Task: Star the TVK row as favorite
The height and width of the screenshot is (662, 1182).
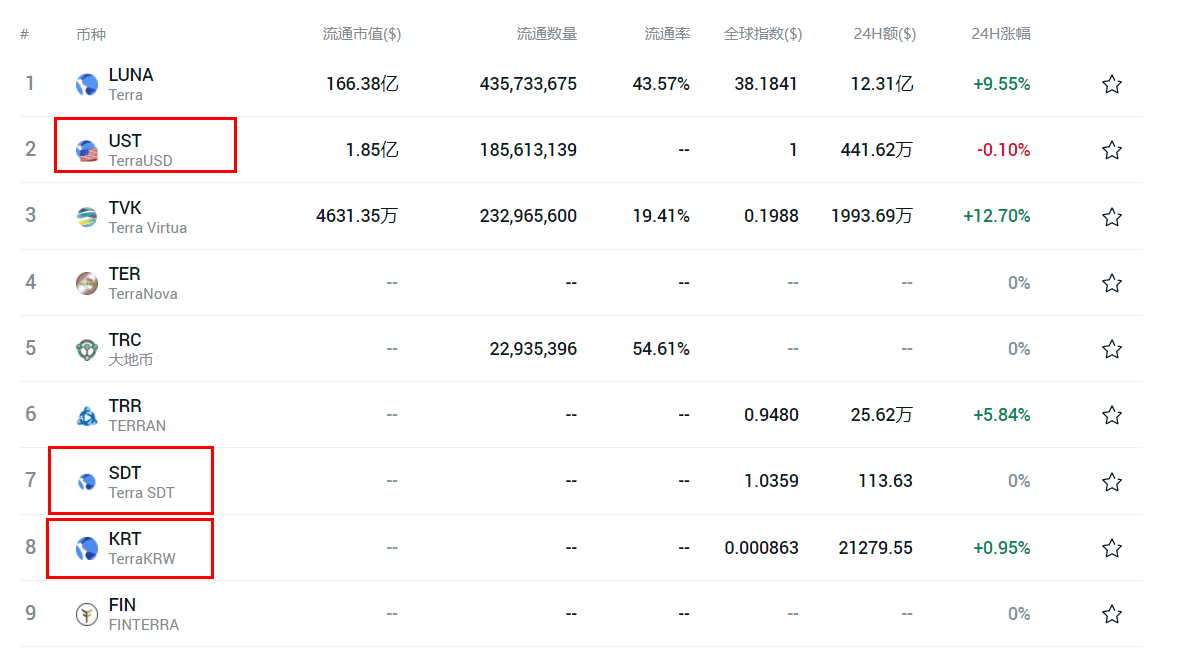Action: [x=1111, y=216]
